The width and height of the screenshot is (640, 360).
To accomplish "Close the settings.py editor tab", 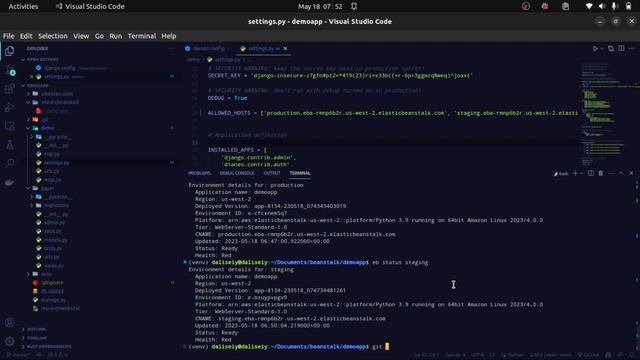I will (285, 49).
